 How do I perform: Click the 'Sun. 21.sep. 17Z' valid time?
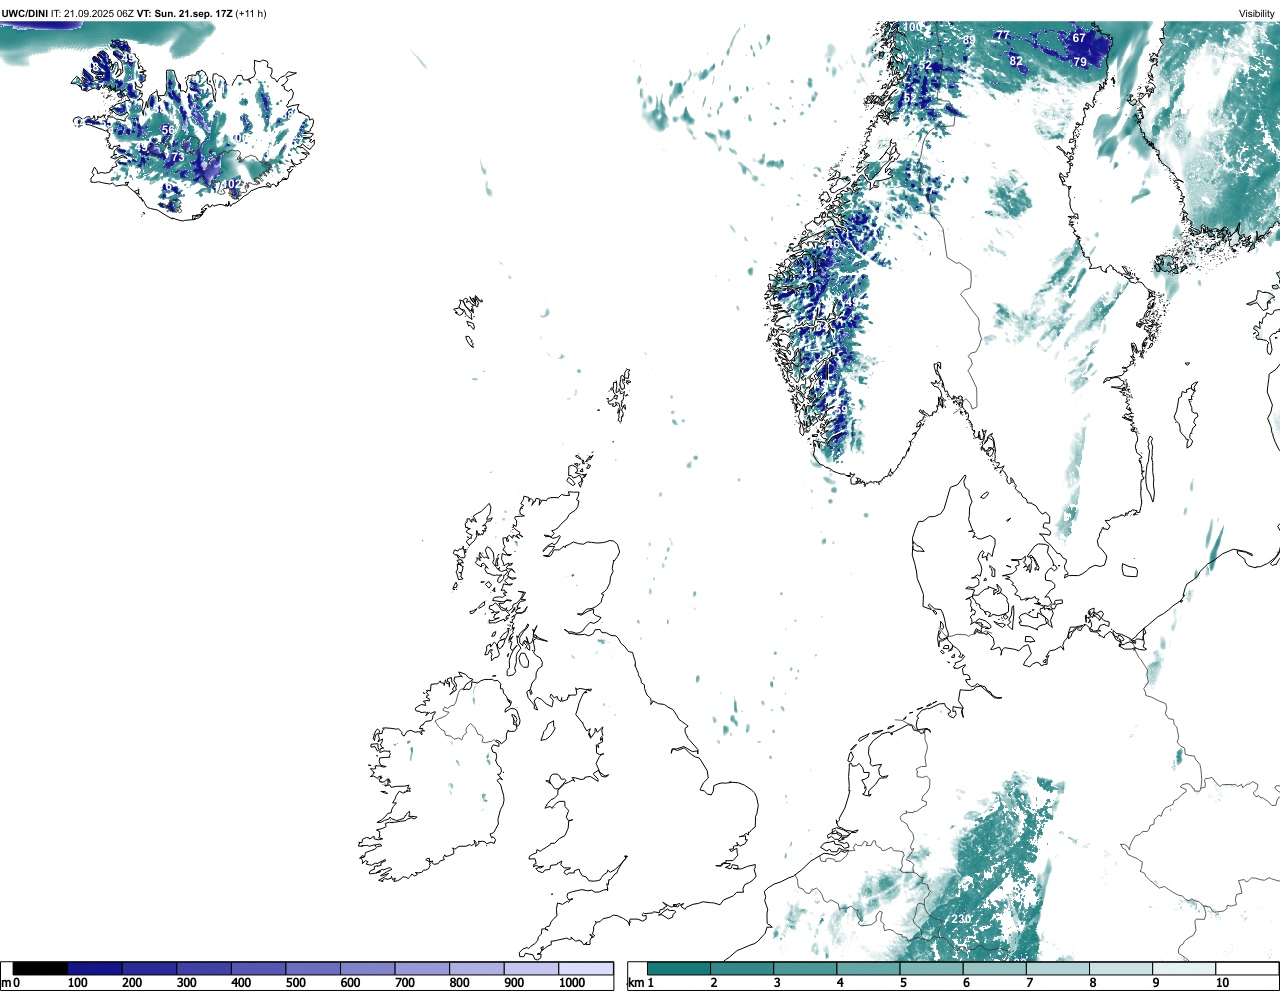pos(193,14)
